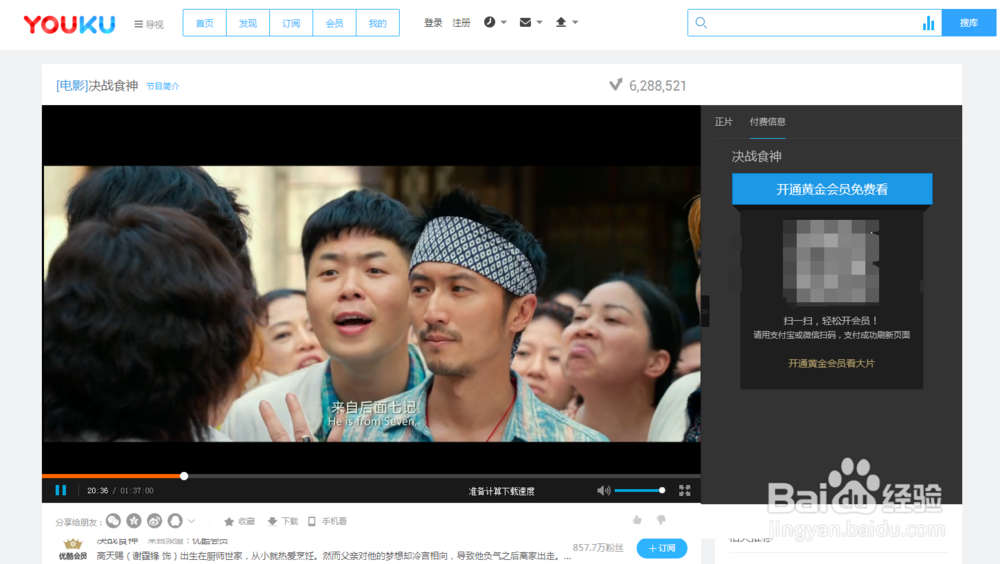This screenshot has width=1000, height=564.
Task: Click 开通黄金会员免费看 button
Action: point(832,189)
